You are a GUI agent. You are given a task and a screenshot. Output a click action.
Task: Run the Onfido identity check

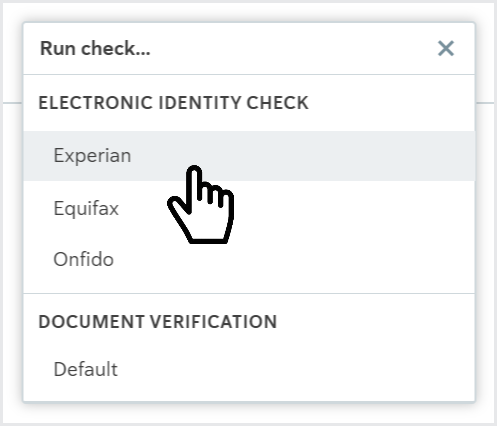(249, 259)
